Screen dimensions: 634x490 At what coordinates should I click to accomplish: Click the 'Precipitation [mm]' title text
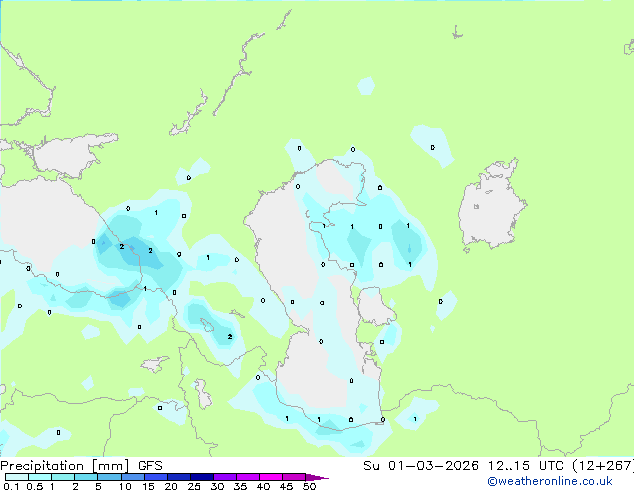65,466
